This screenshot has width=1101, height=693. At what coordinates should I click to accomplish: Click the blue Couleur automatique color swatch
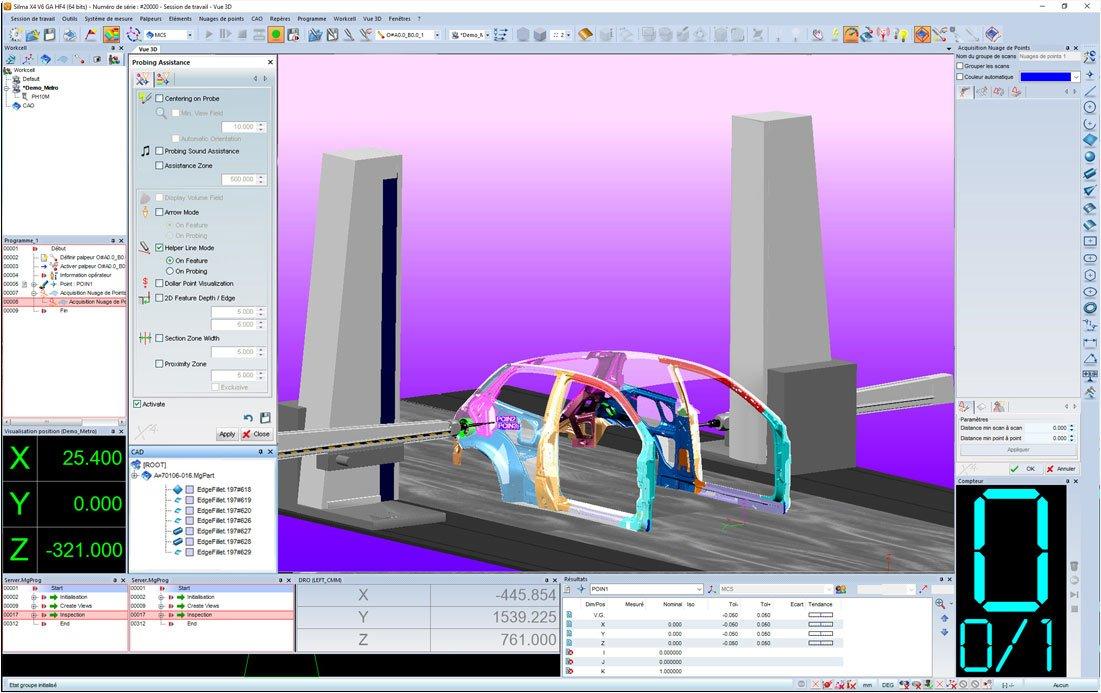coord(1046,77)
